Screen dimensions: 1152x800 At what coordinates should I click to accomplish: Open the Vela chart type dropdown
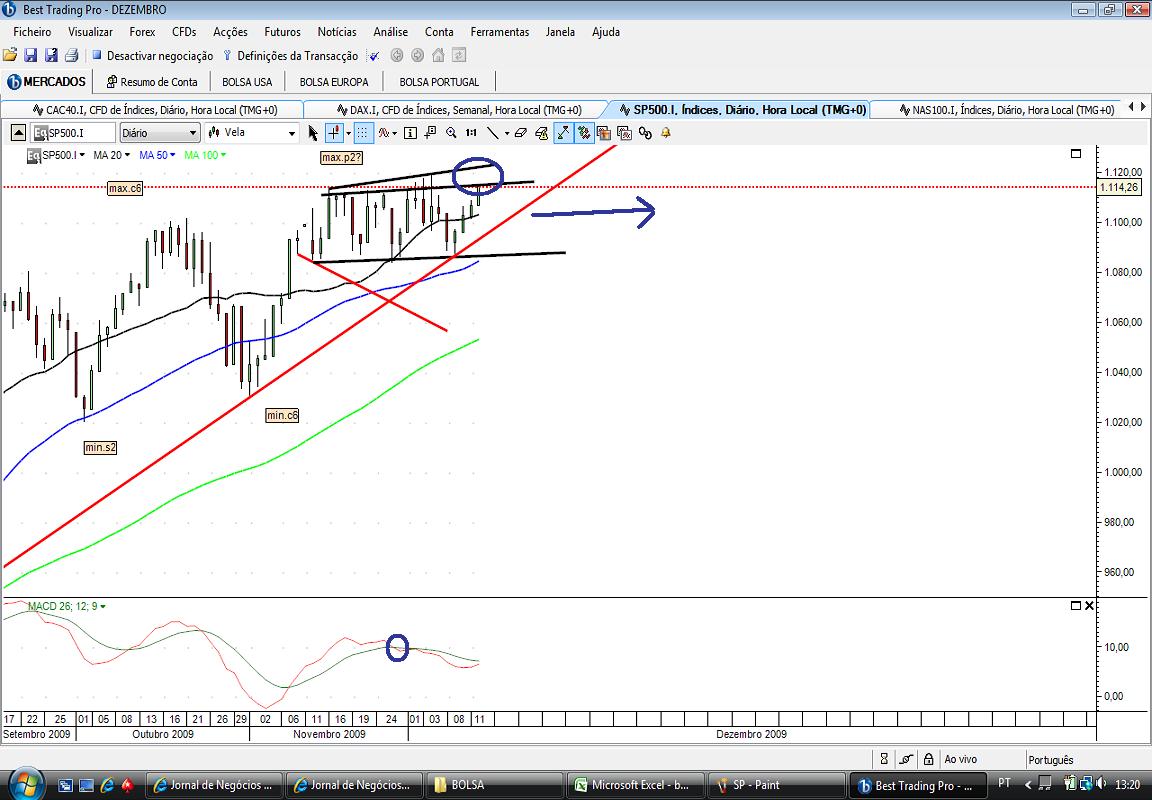pyautogui.click(x=251, y=133)
